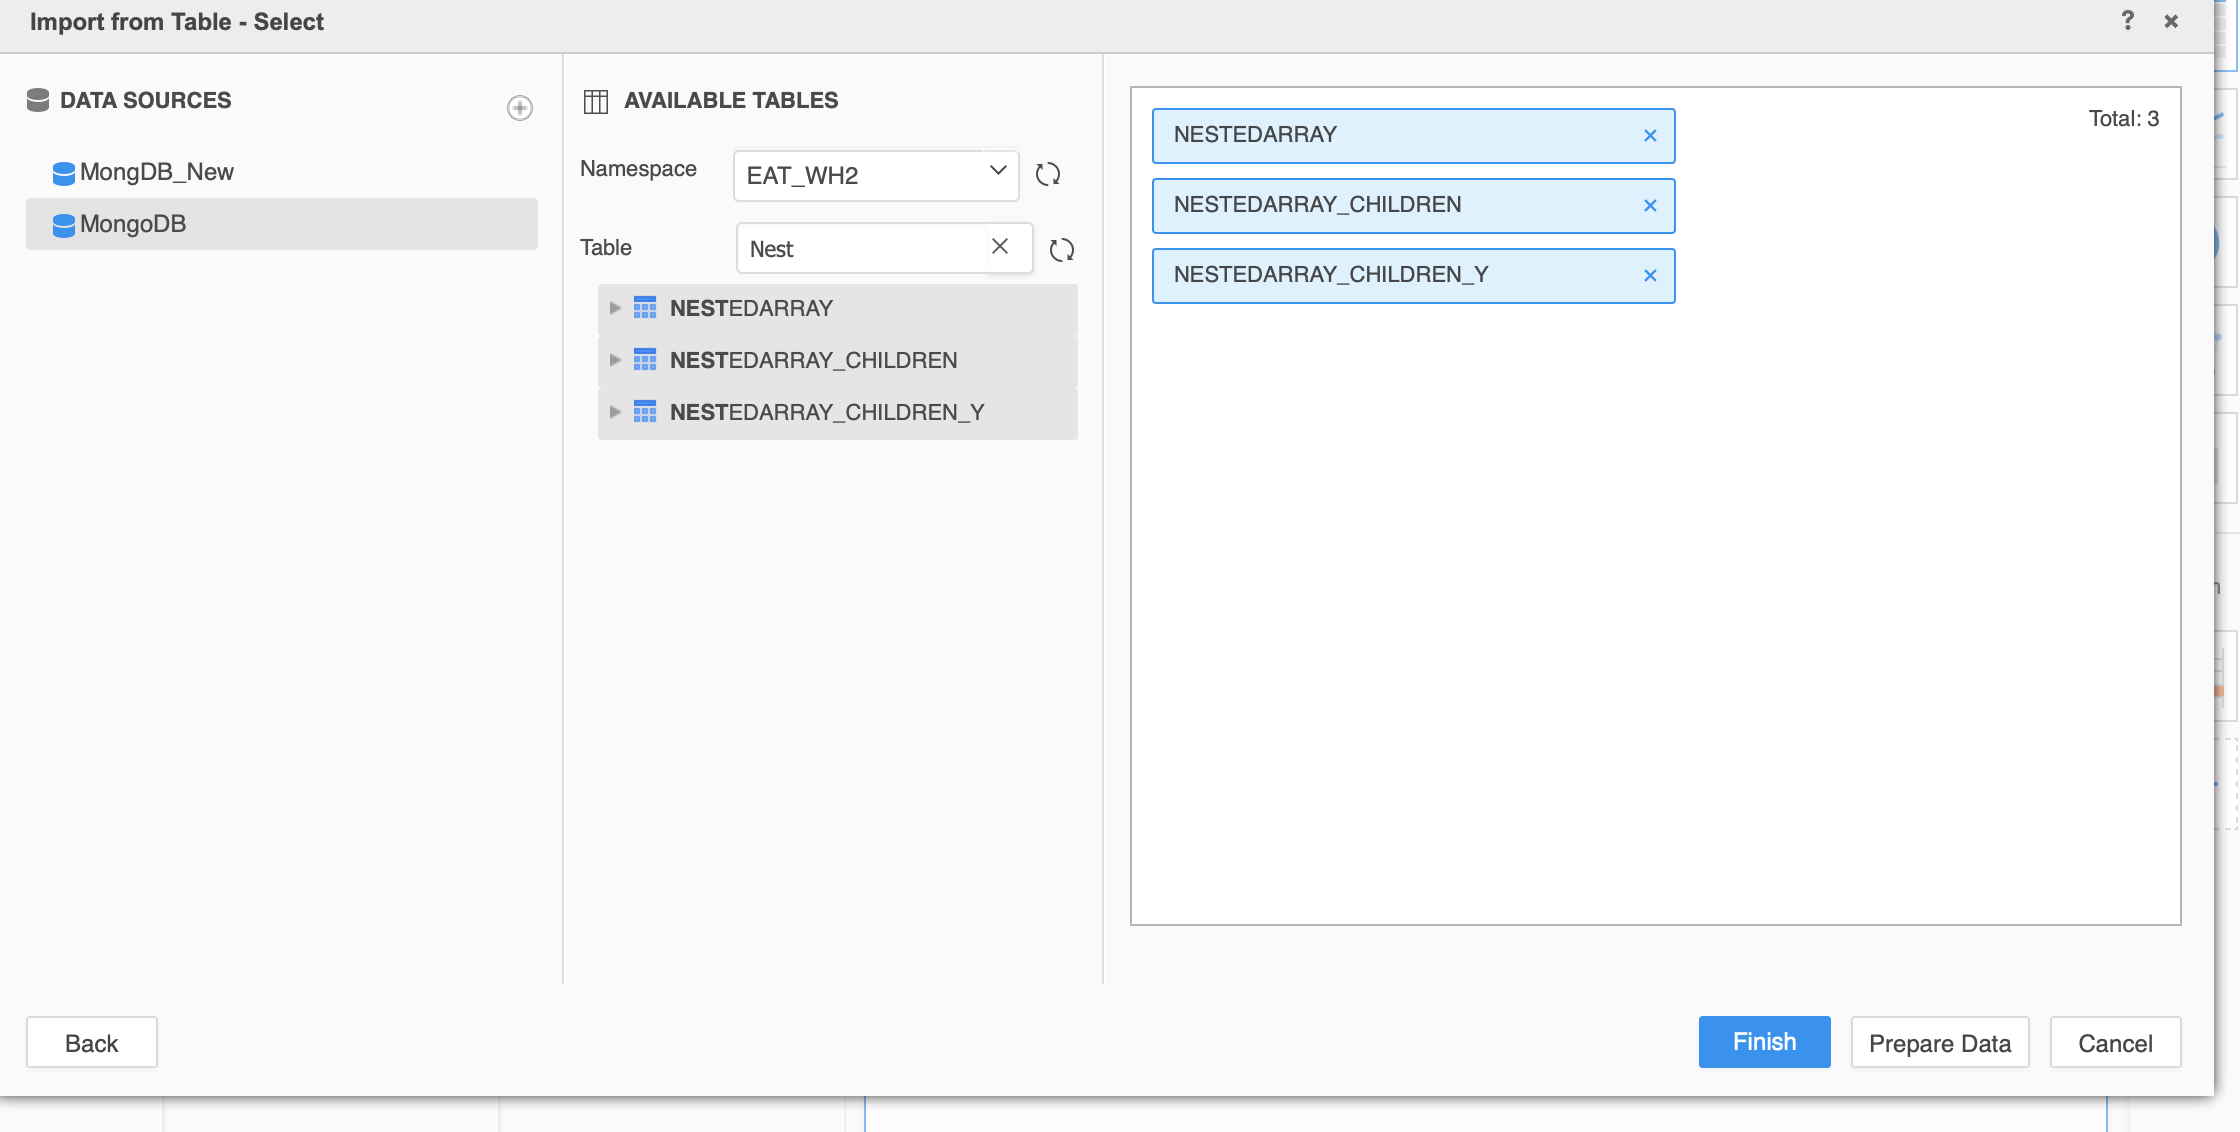Click the AVAILABLE TABLES header icon
This screenshot has width=2240, height=1132.
tap(596, 101)
